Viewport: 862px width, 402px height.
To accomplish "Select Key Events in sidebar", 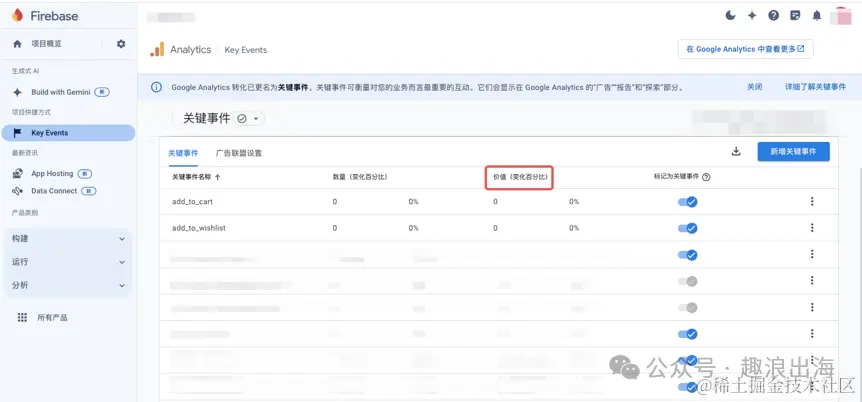I will click(x=69, y=133).
